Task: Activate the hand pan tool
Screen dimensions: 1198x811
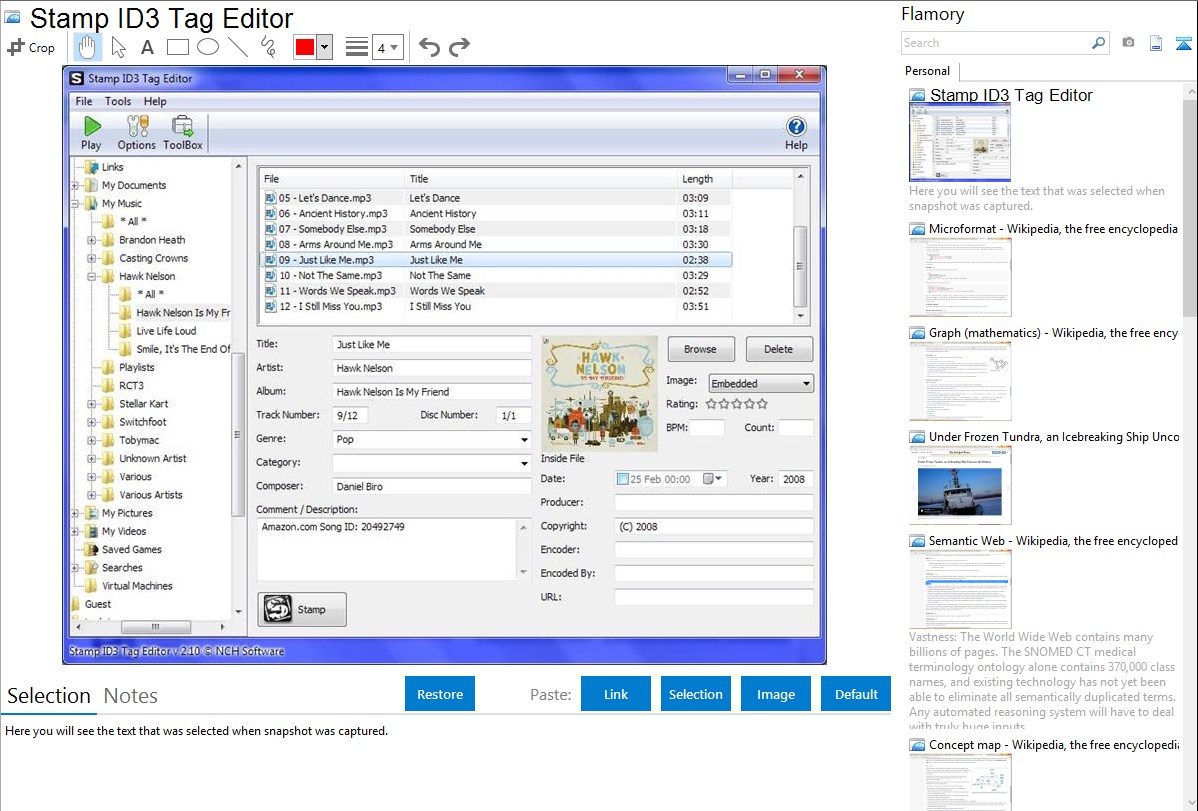Action: pos(88,47)
